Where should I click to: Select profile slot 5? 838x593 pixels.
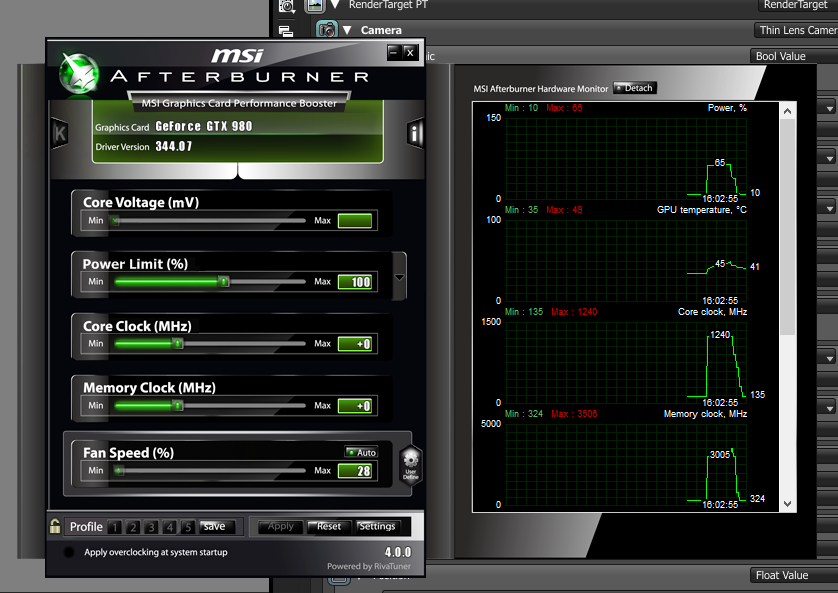tap(188, 527)
